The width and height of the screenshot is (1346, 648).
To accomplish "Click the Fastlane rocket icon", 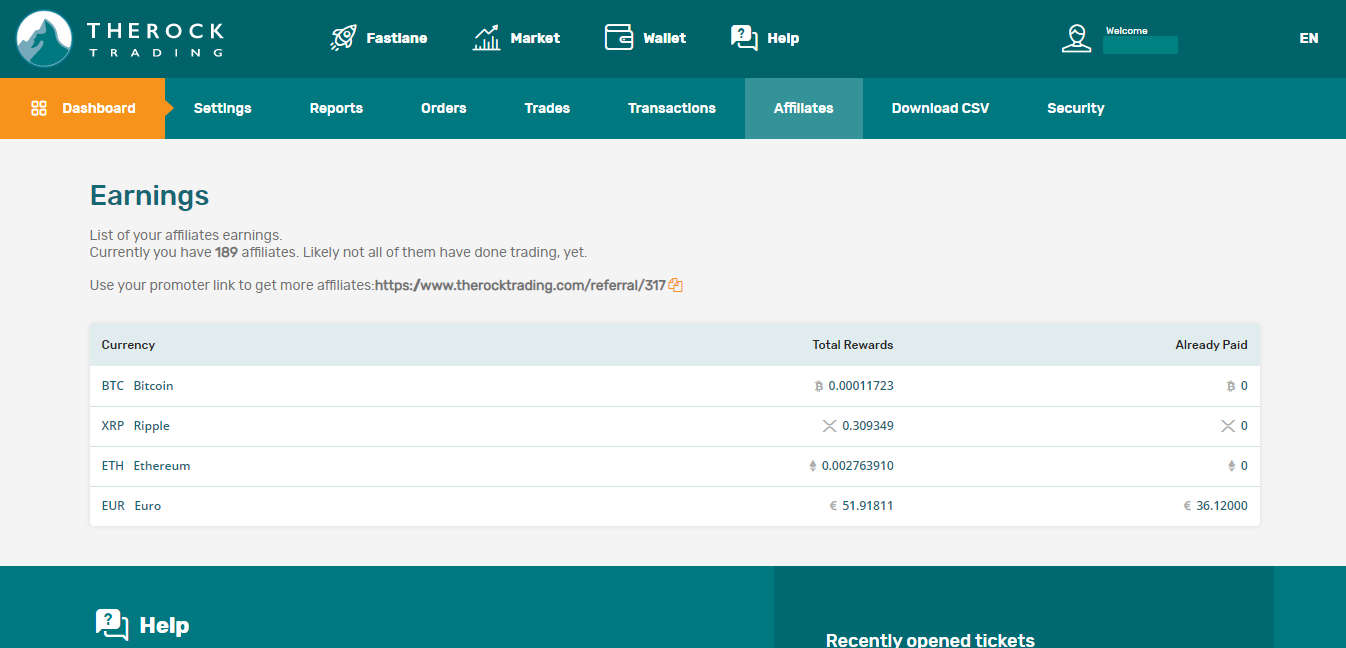I will pyautogui.click(x=343, y=38).
